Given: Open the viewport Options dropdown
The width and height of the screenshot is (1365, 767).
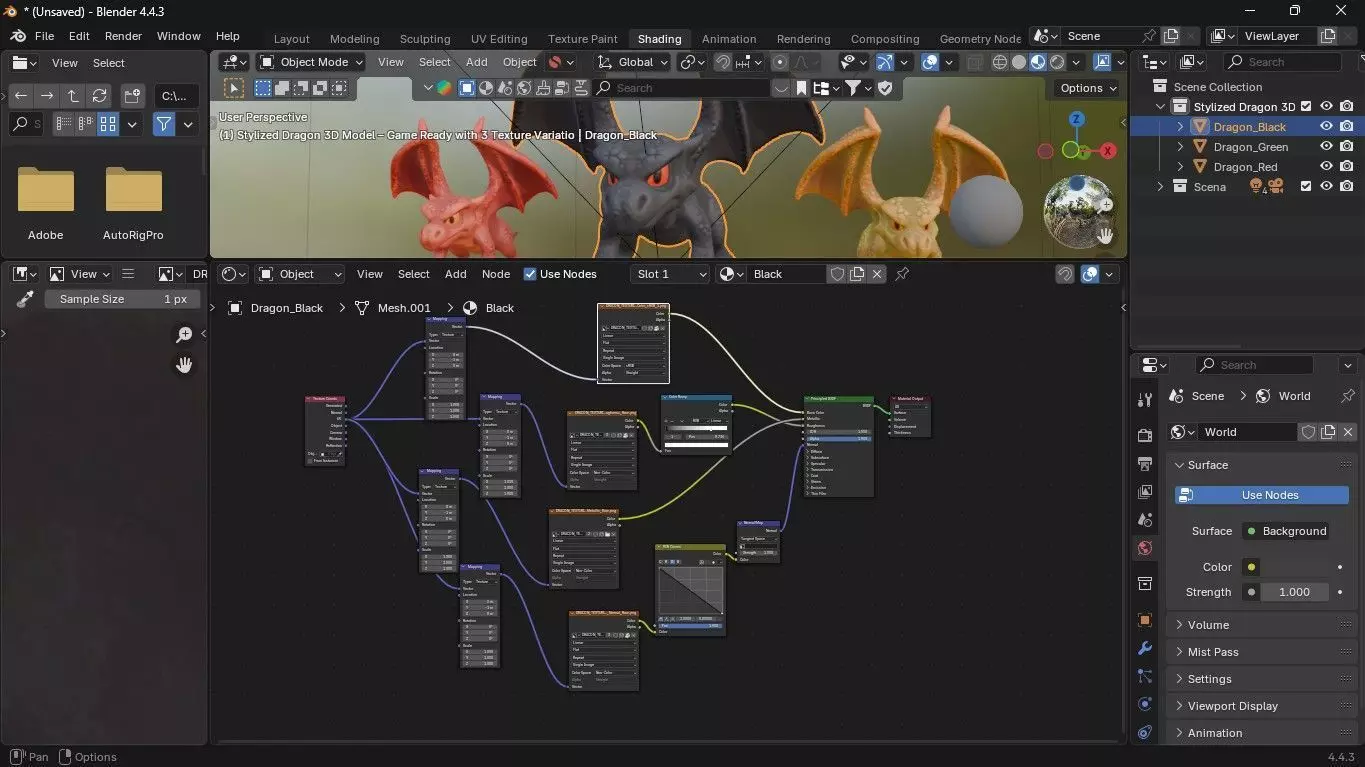Looking at the screenshot, I should tap(1087, 88).
